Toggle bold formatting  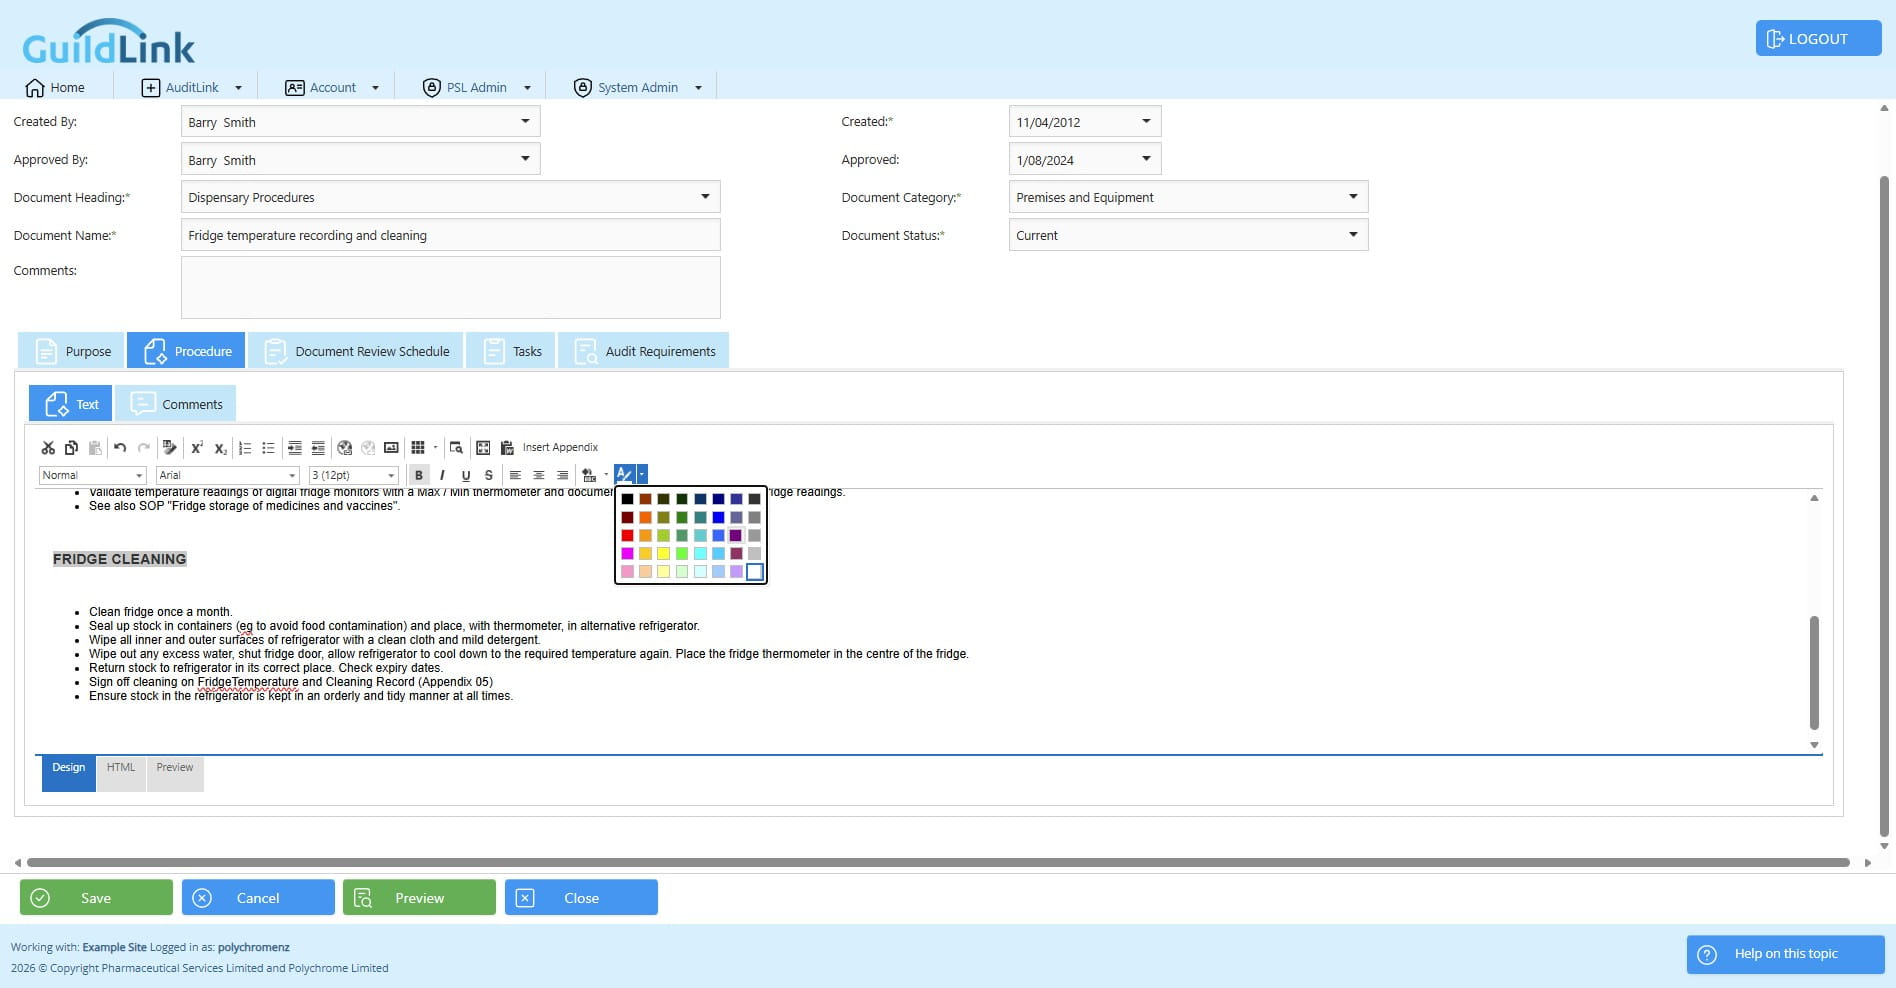(419, 475)
